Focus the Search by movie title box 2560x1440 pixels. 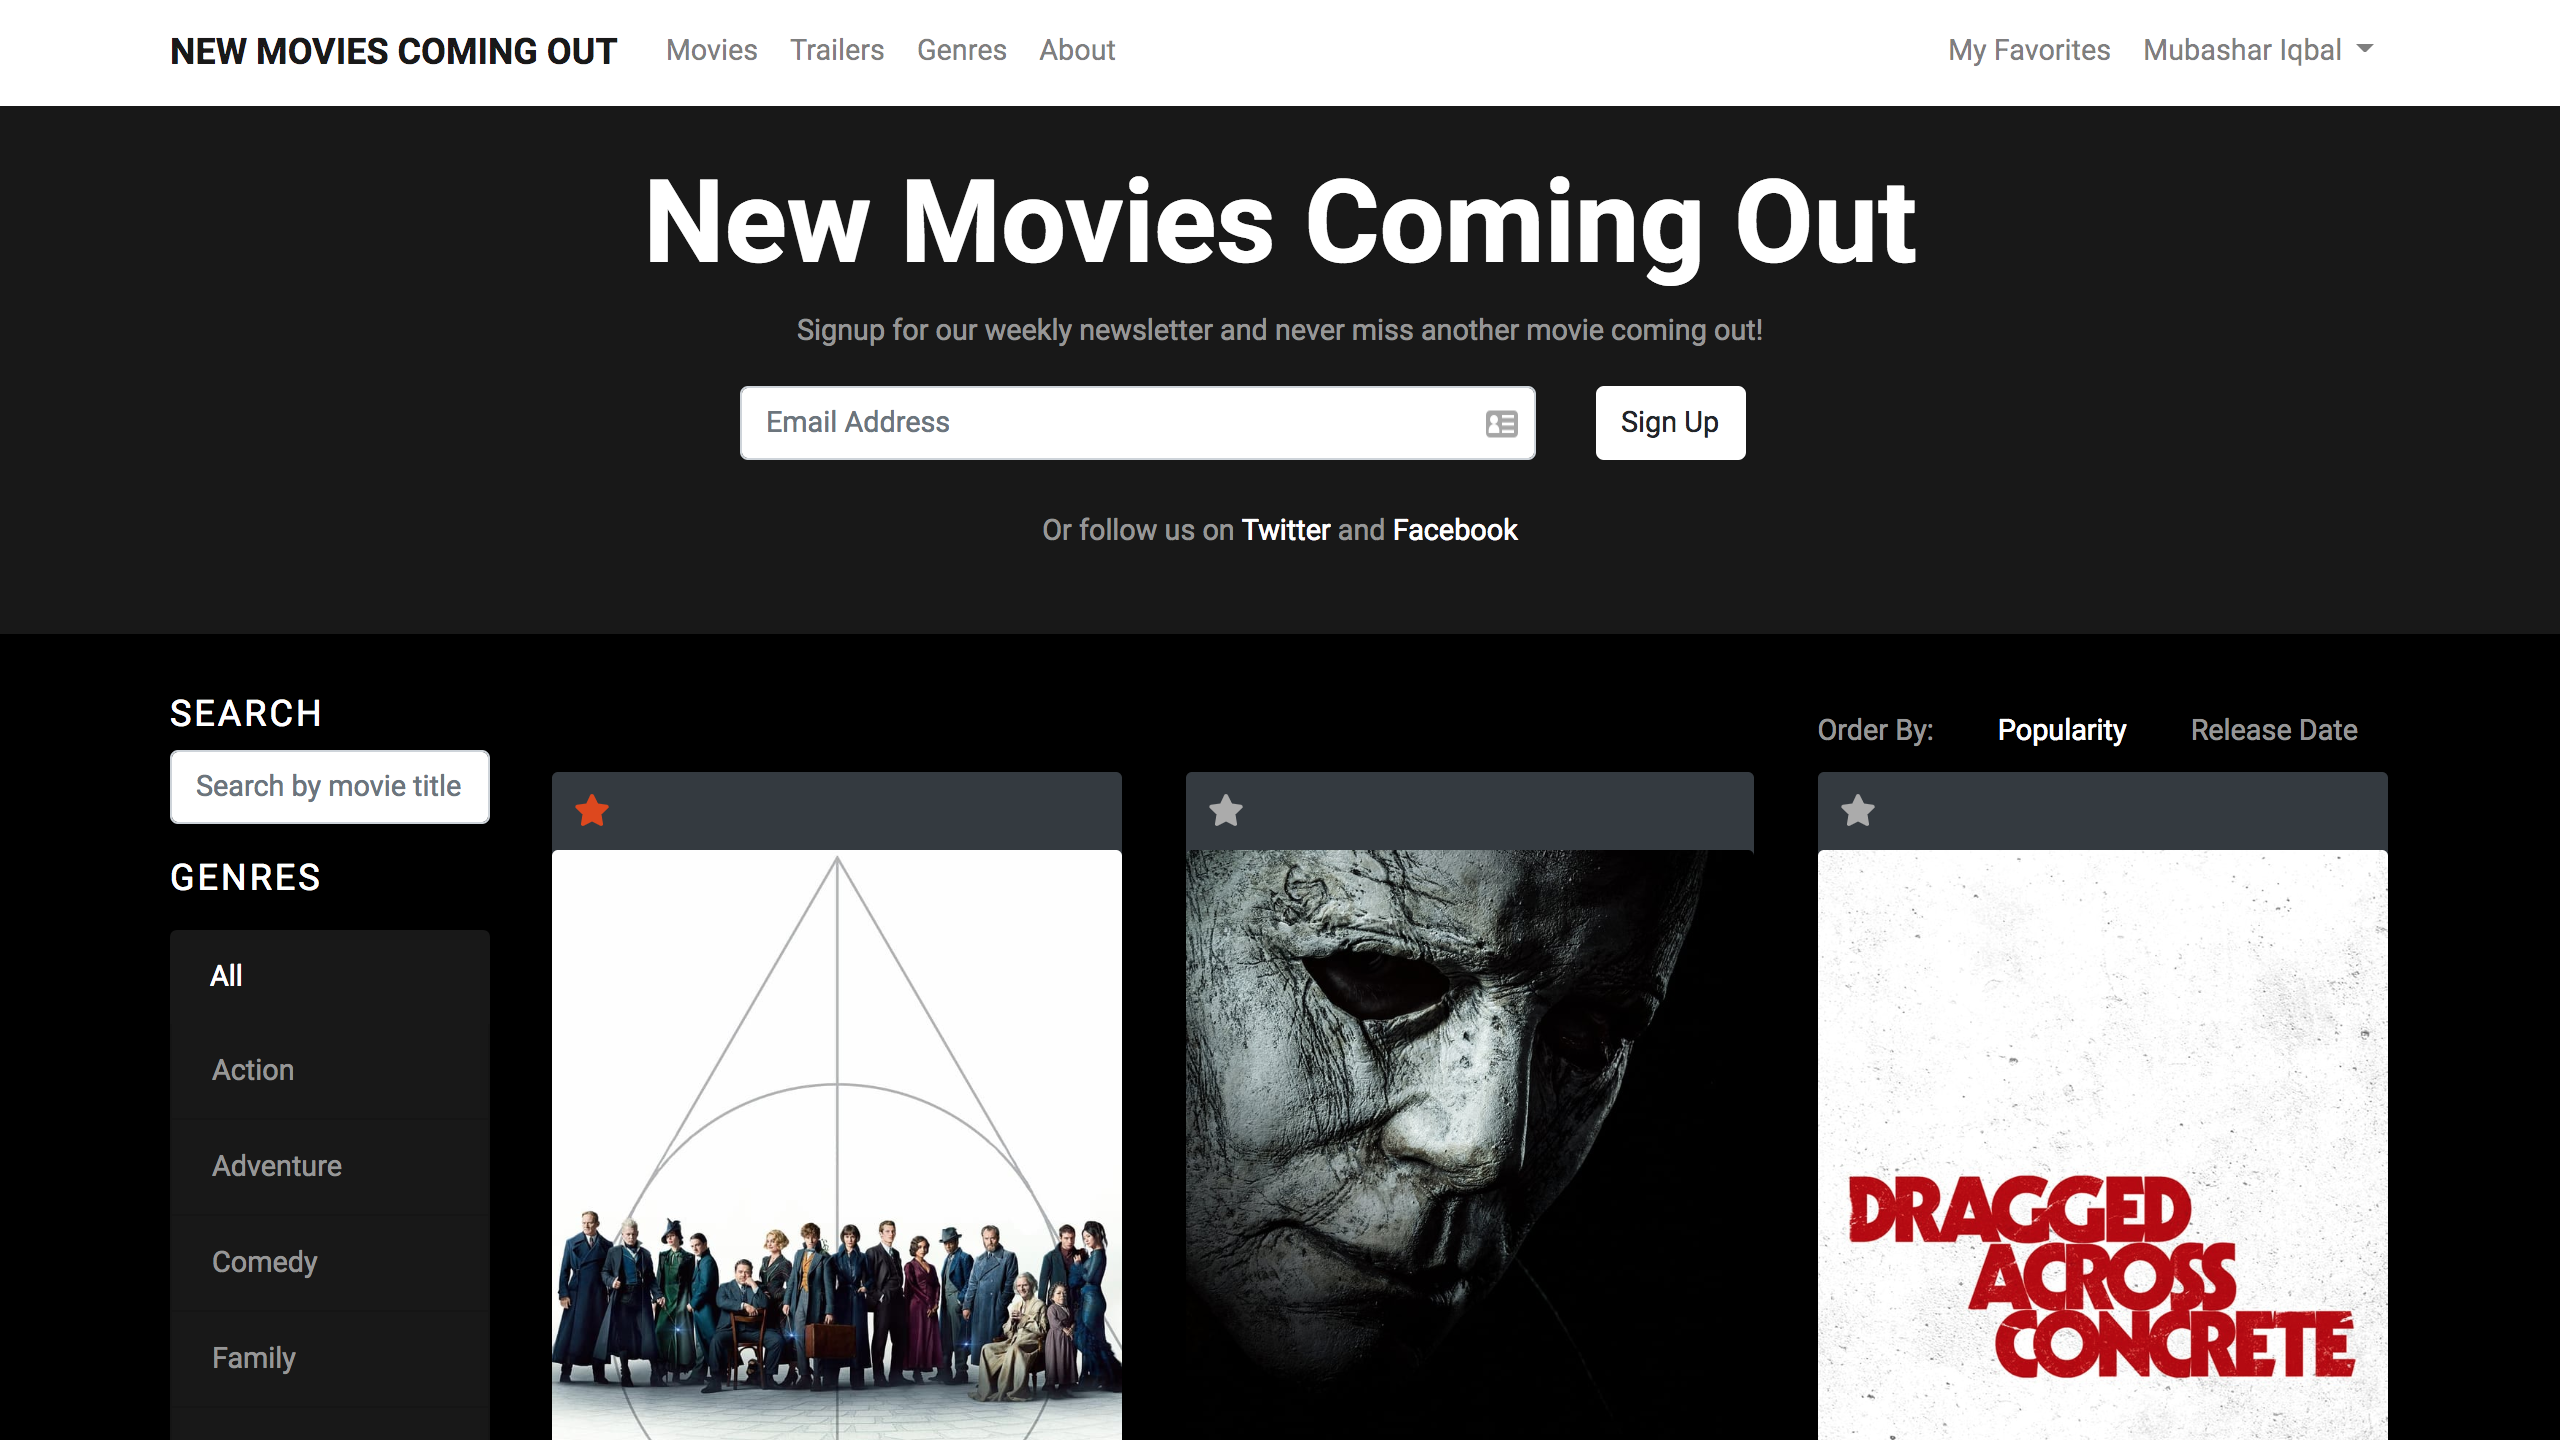coord(329,787)
